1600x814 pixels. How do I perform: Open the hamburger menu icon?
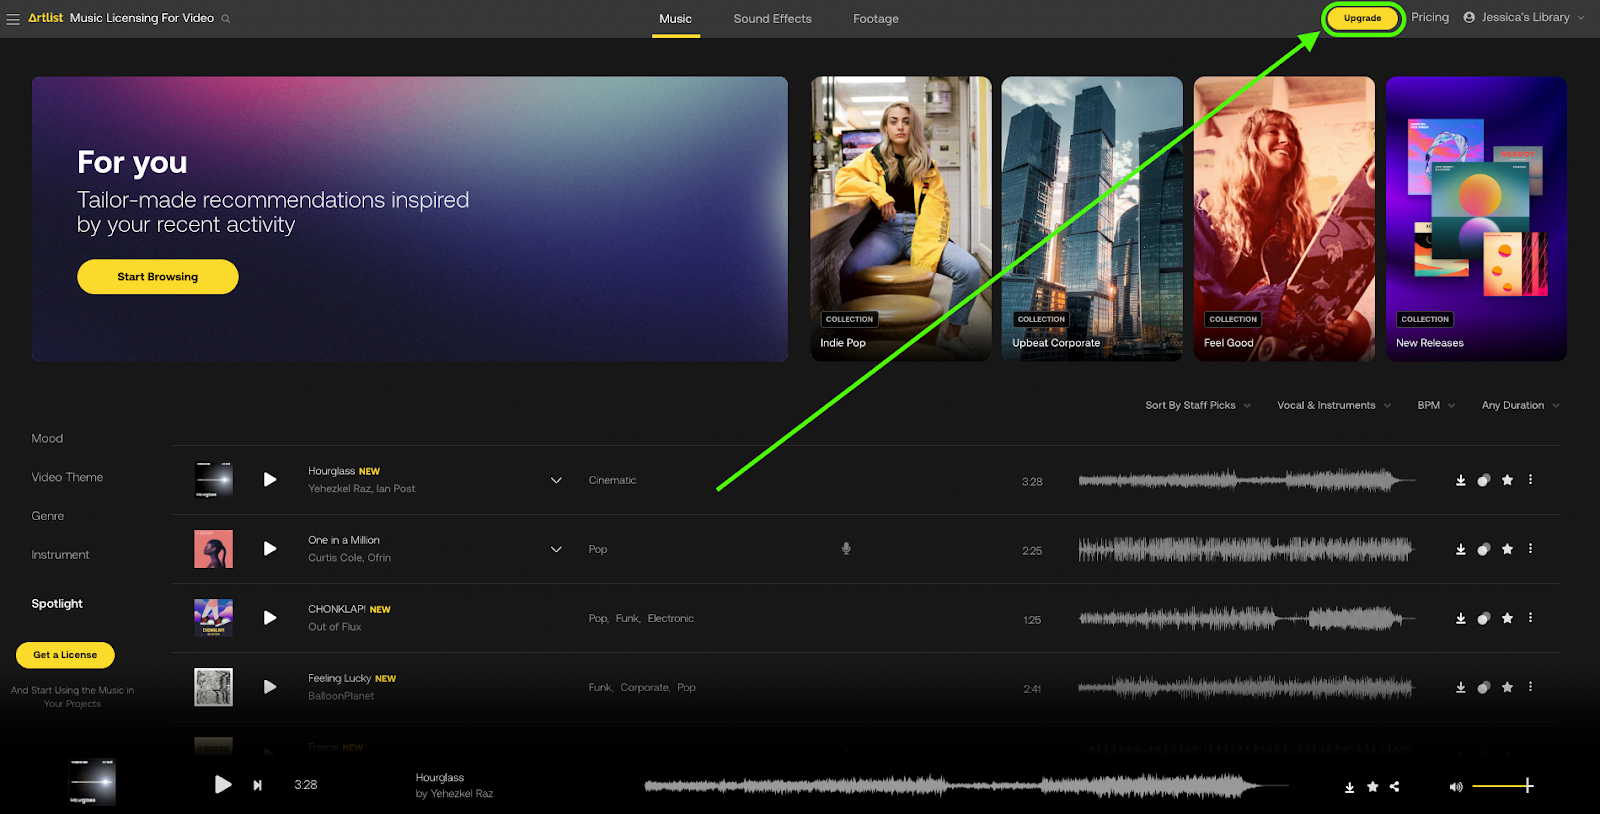click(13, 19)
